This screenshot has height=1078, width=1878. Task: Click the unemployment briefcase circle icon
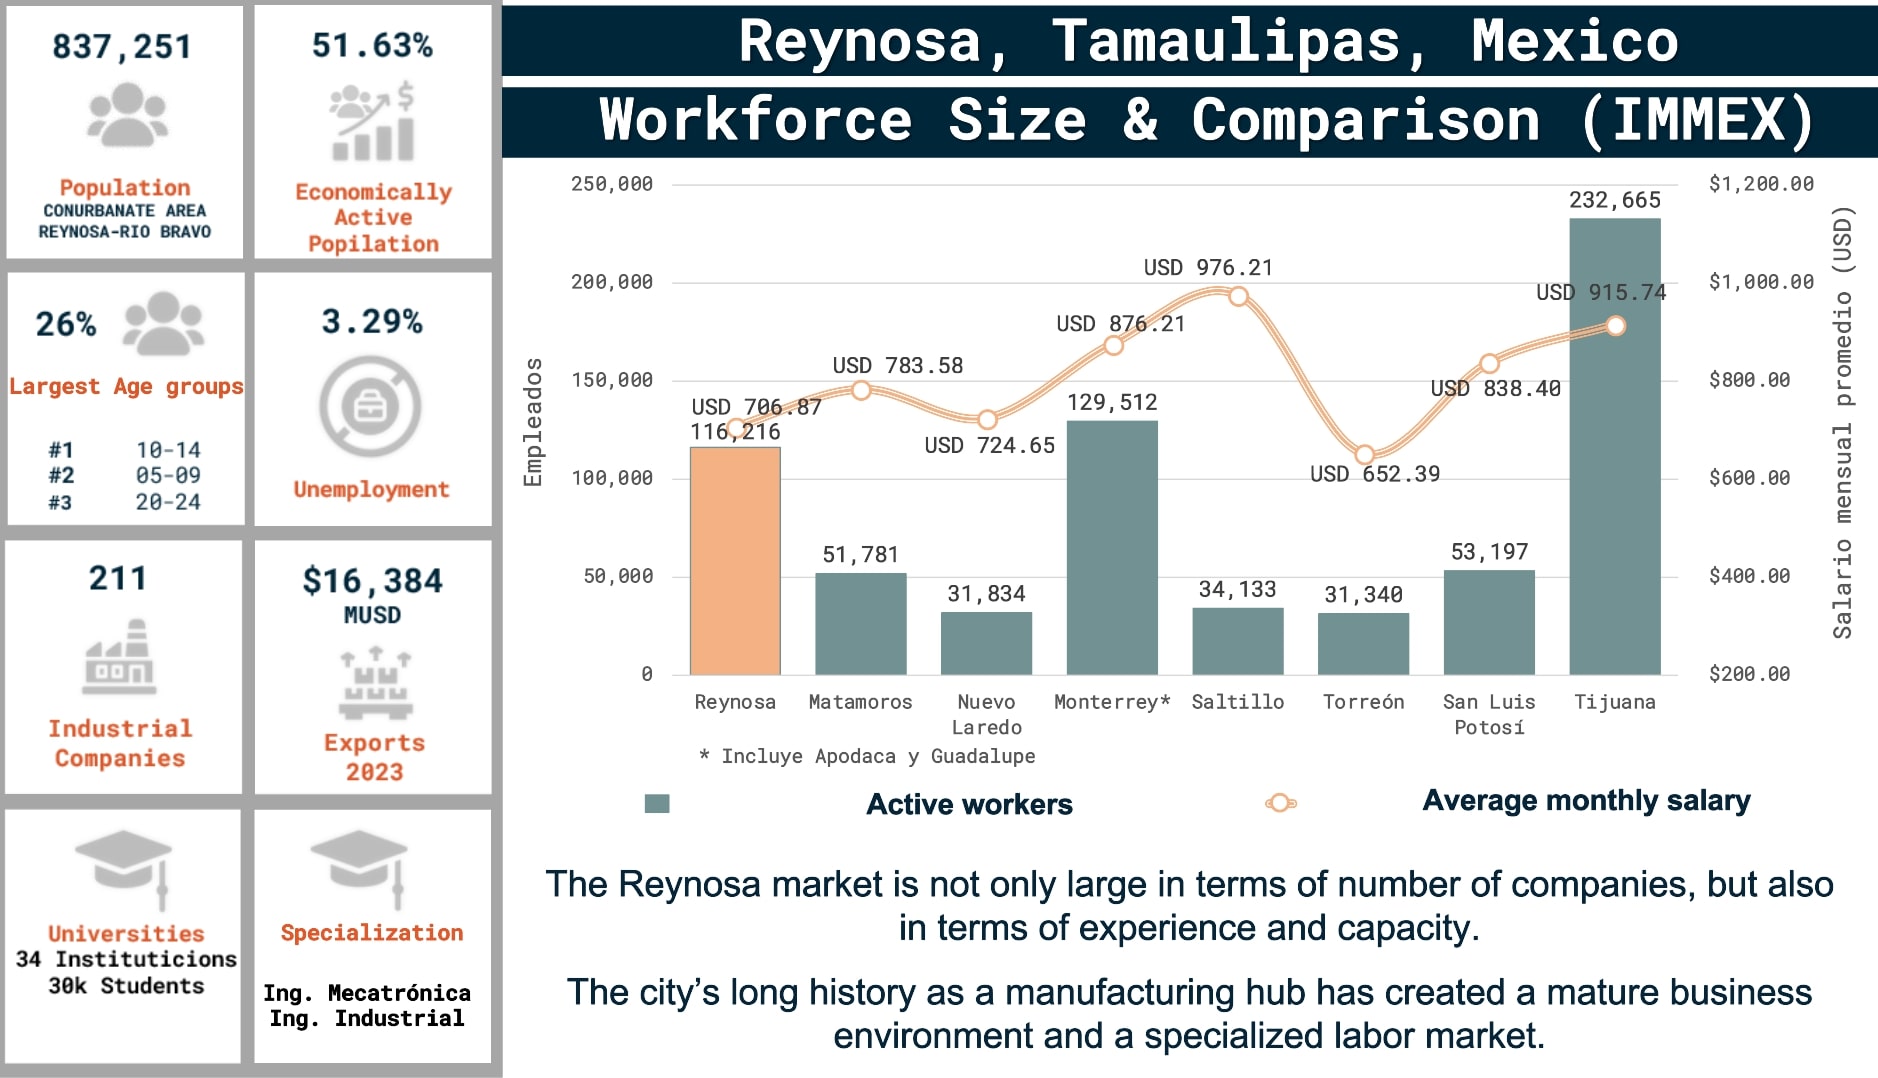tap(371, 406)
